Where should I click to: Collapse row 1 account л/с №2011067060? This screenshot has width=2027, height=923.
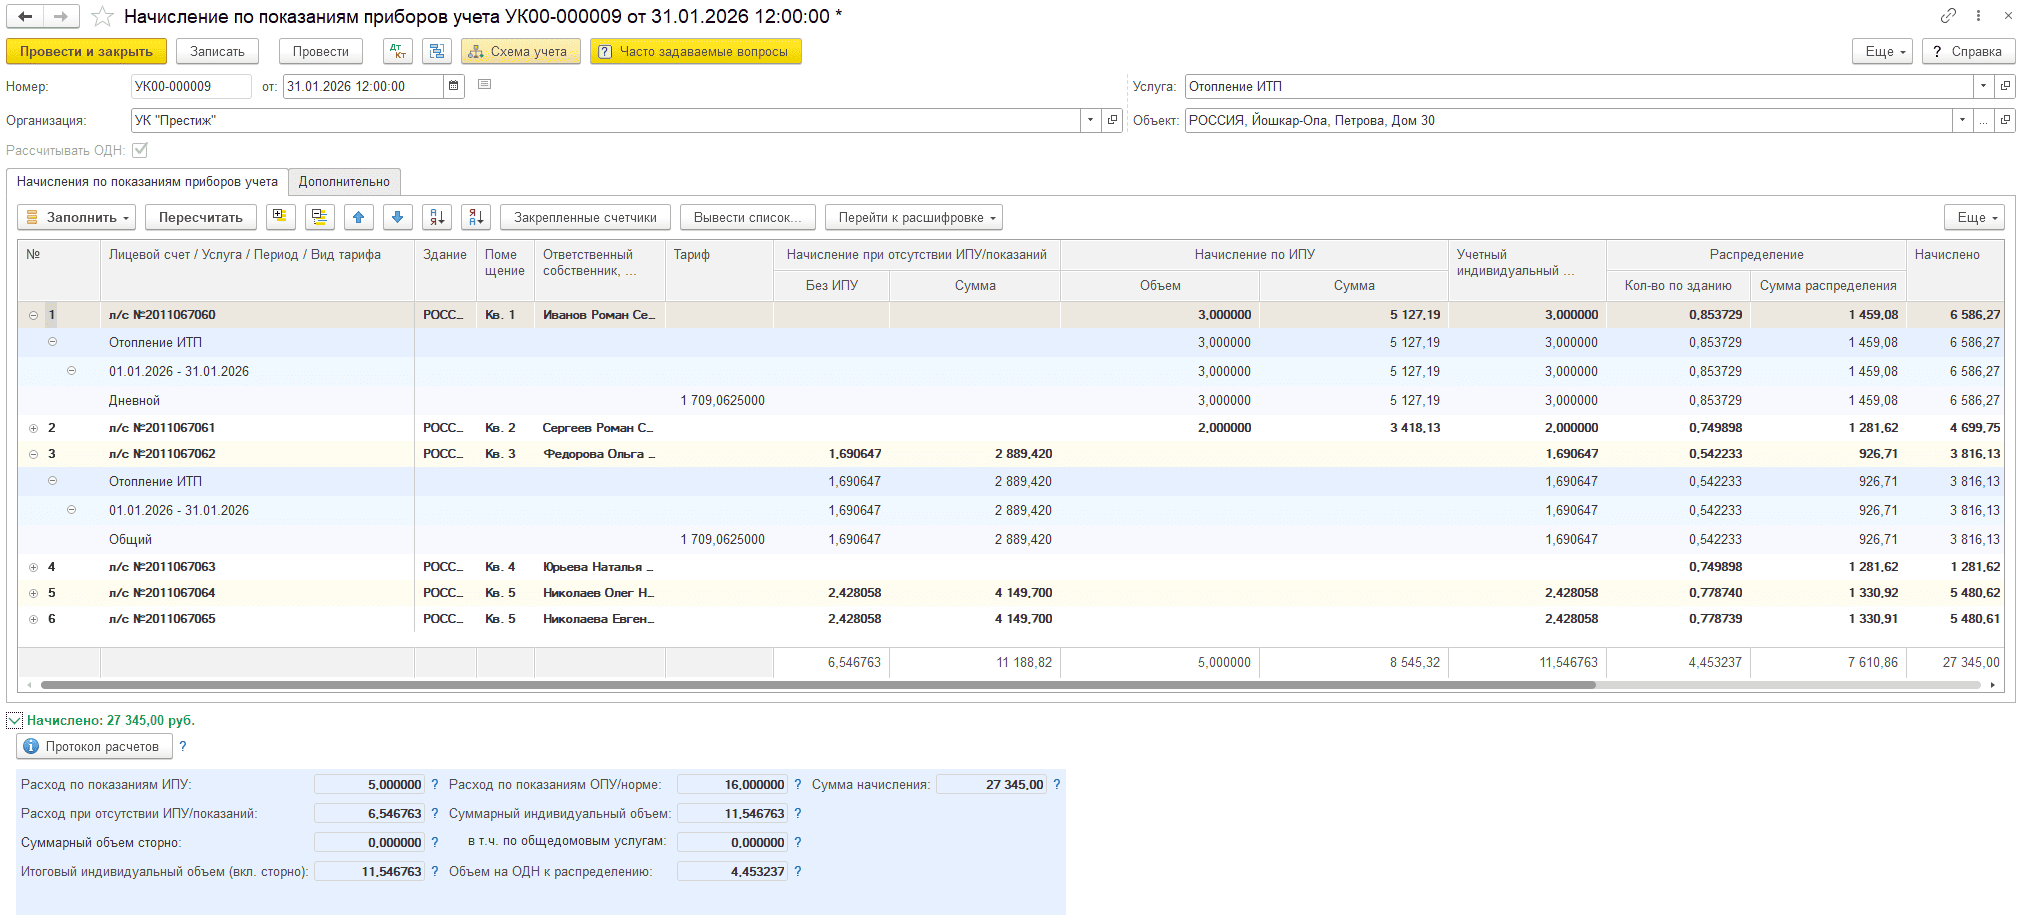[x=33, y=315]
